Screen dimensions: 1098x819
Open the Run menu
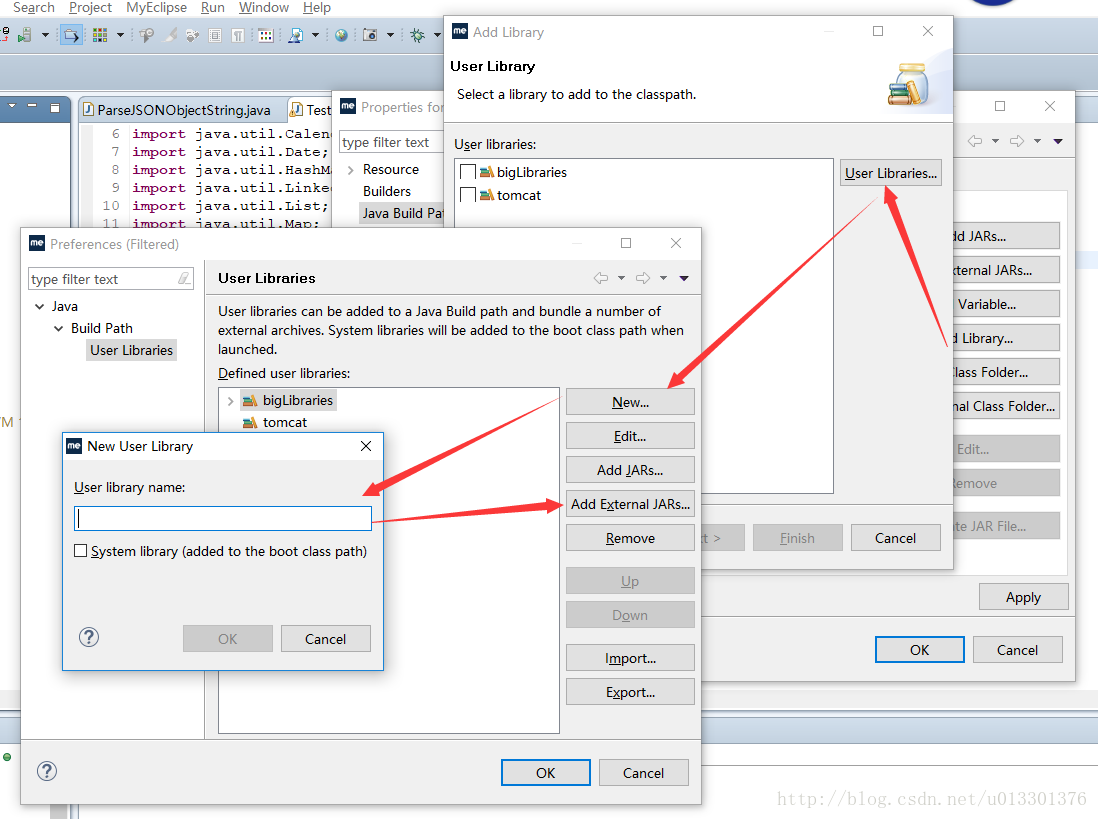(212, 8)
